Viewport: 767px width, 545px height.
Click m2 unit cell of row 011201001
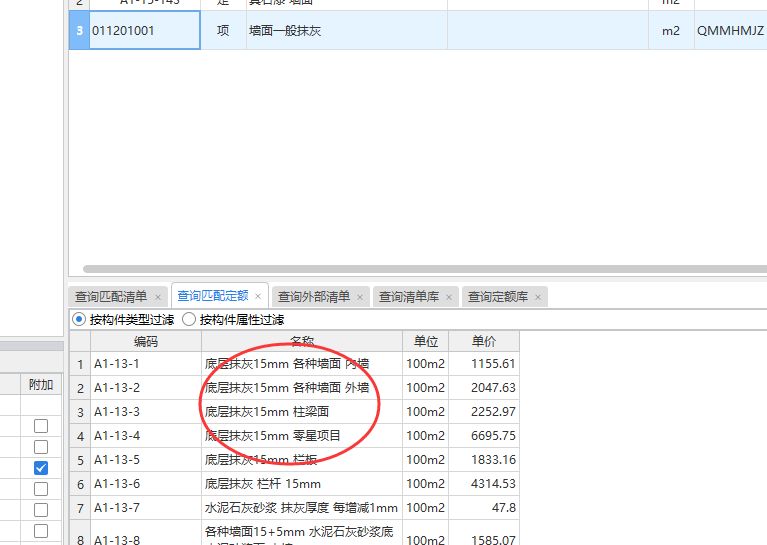click(x=671, y=30)
